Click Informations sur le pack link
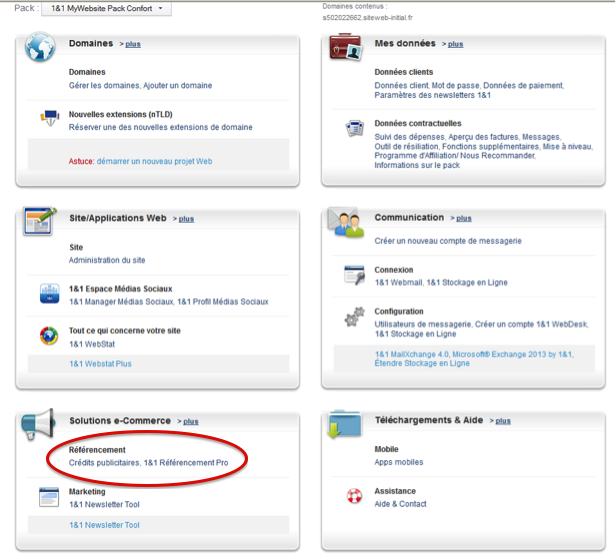This screenshot has height=554, width=616. (417, 165)
